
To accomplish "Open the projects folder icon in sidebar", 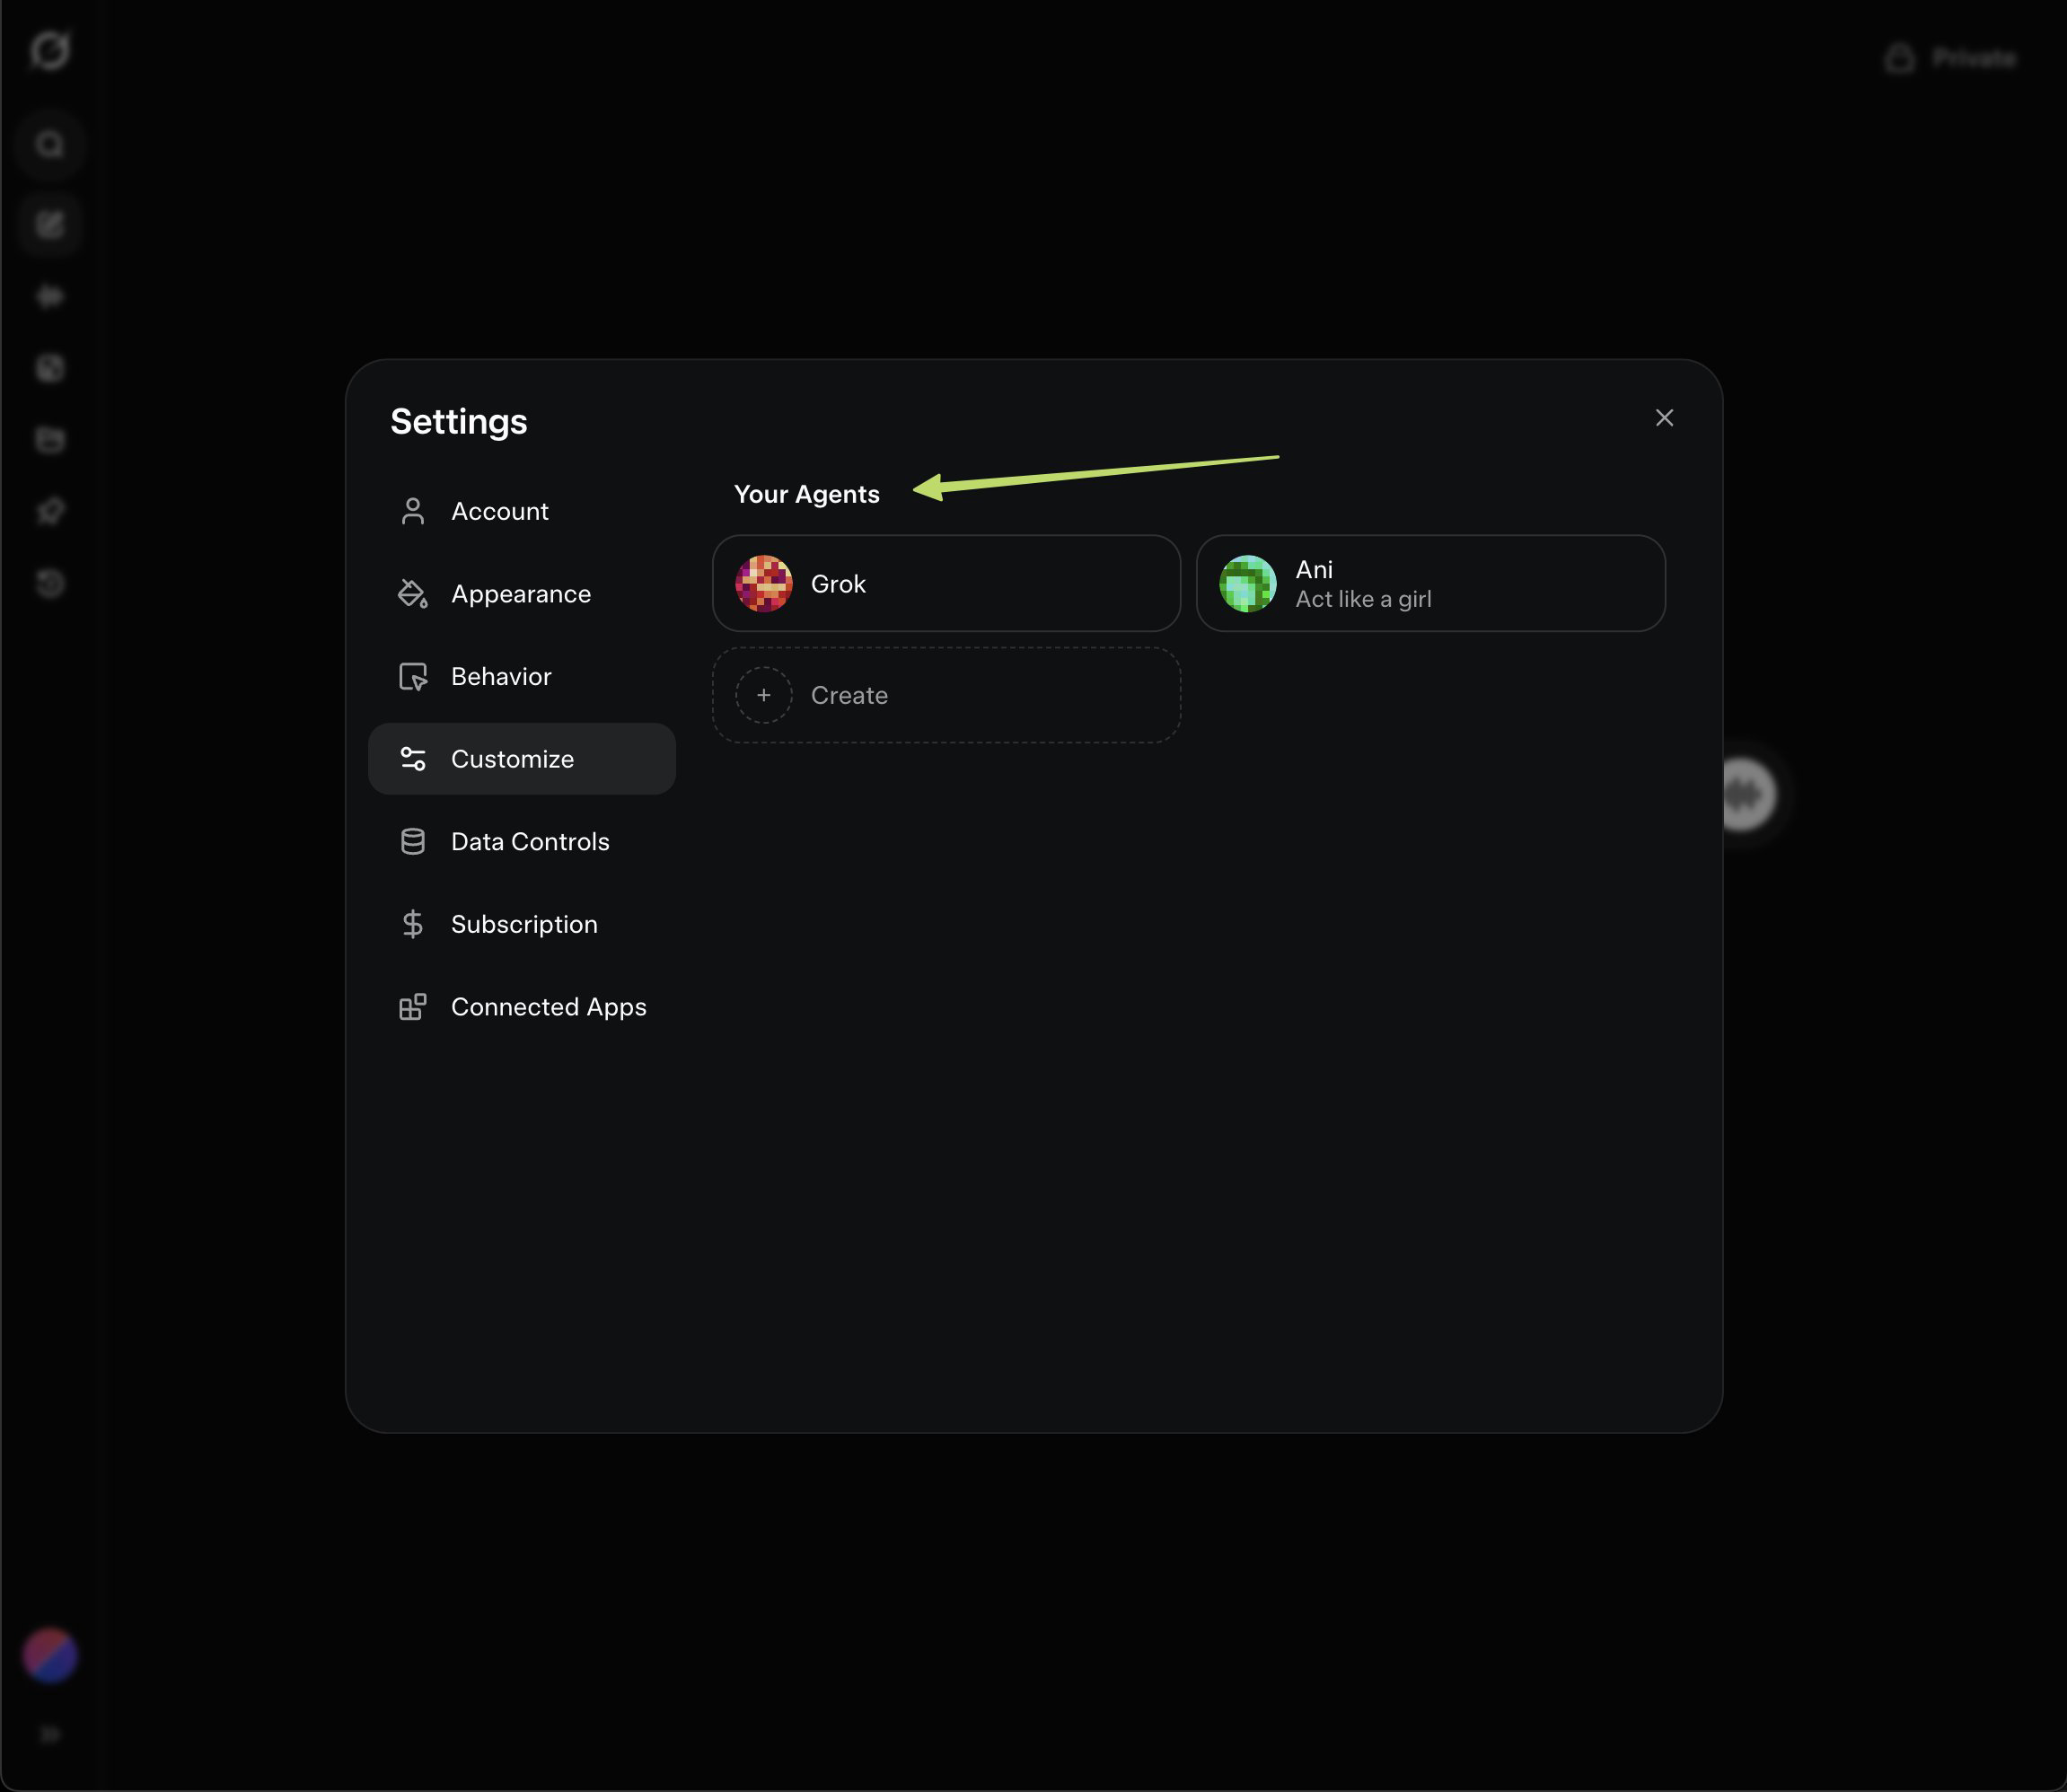I will point(50,440).
